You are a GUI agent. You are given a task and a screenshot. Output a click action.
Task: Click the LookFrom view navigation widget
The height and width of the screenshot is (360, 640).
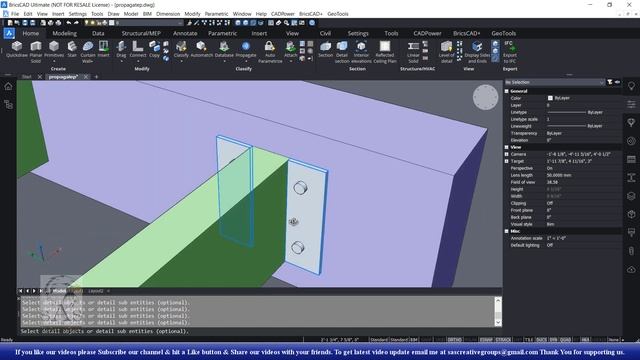[x=485, y=97]
